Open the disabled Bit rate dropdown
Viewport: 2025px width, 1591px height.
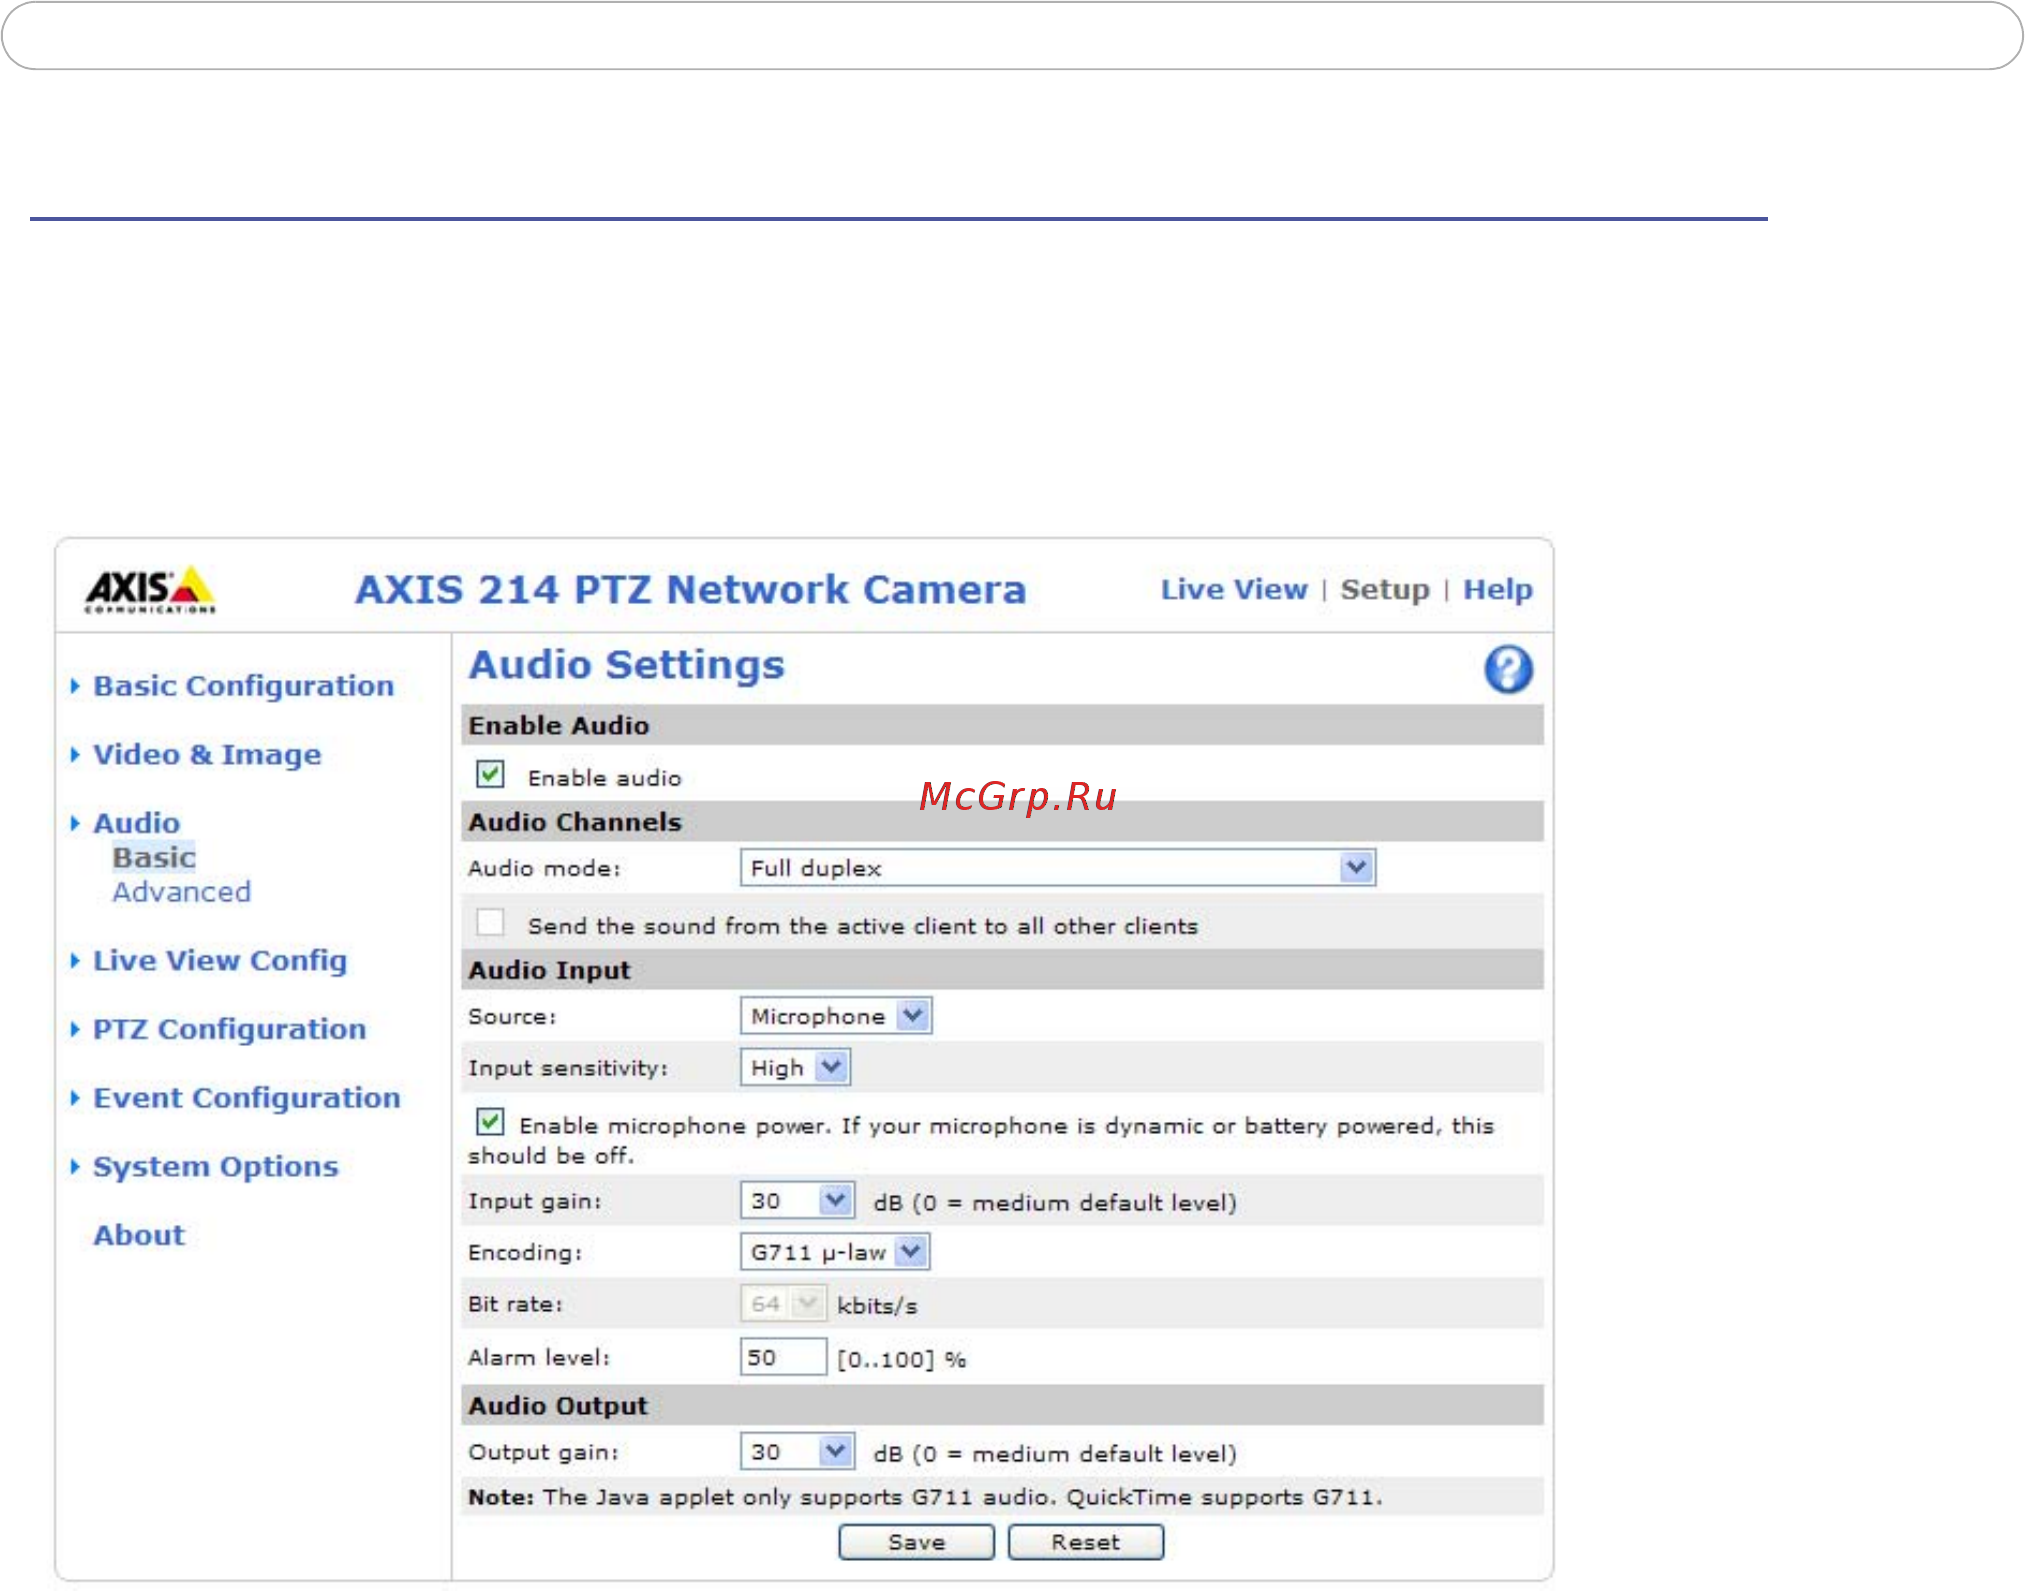tap(783, 1304)
